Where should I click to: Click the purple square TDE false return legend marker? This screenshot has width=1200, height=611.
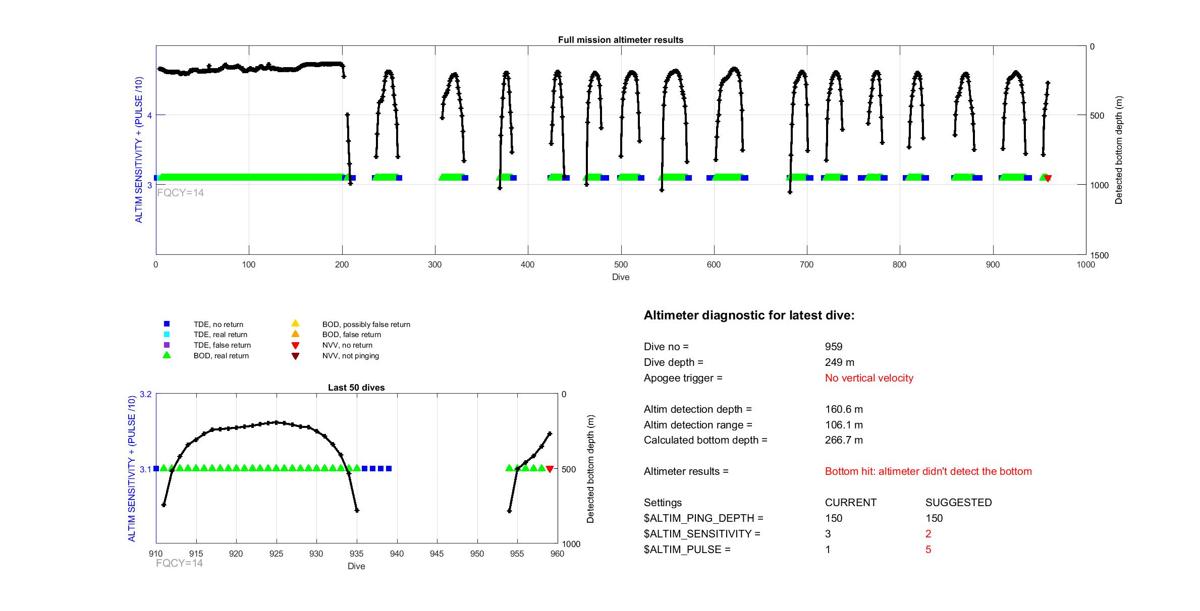pos(167,345)
